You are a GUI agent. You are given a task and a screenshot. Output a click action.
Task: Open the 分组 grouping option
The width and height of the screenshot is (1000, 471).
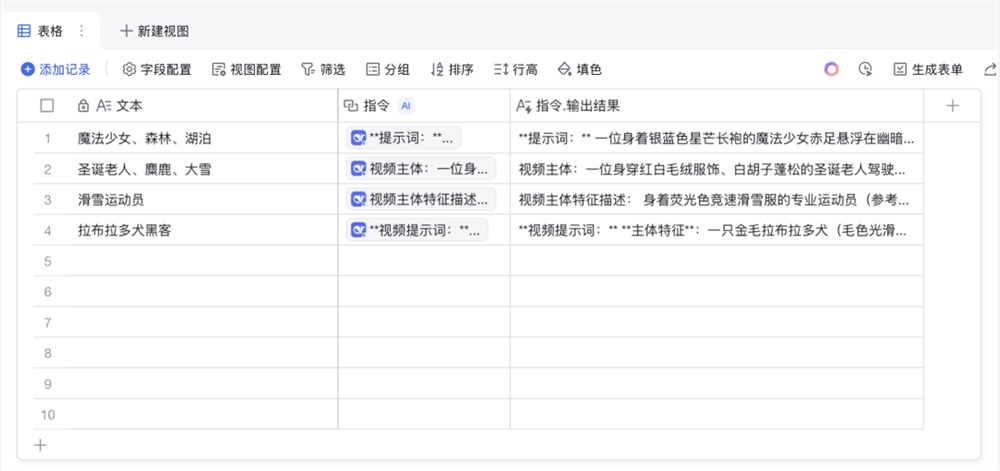pyautogui.click(x=388, y=69)
